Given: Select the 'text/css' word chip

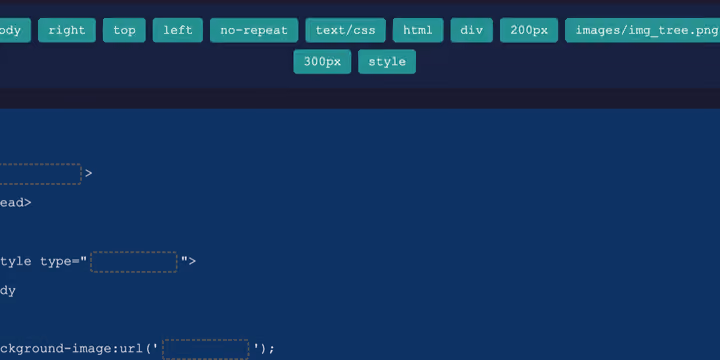Looking at the screenshot, I should click(345, 30).
